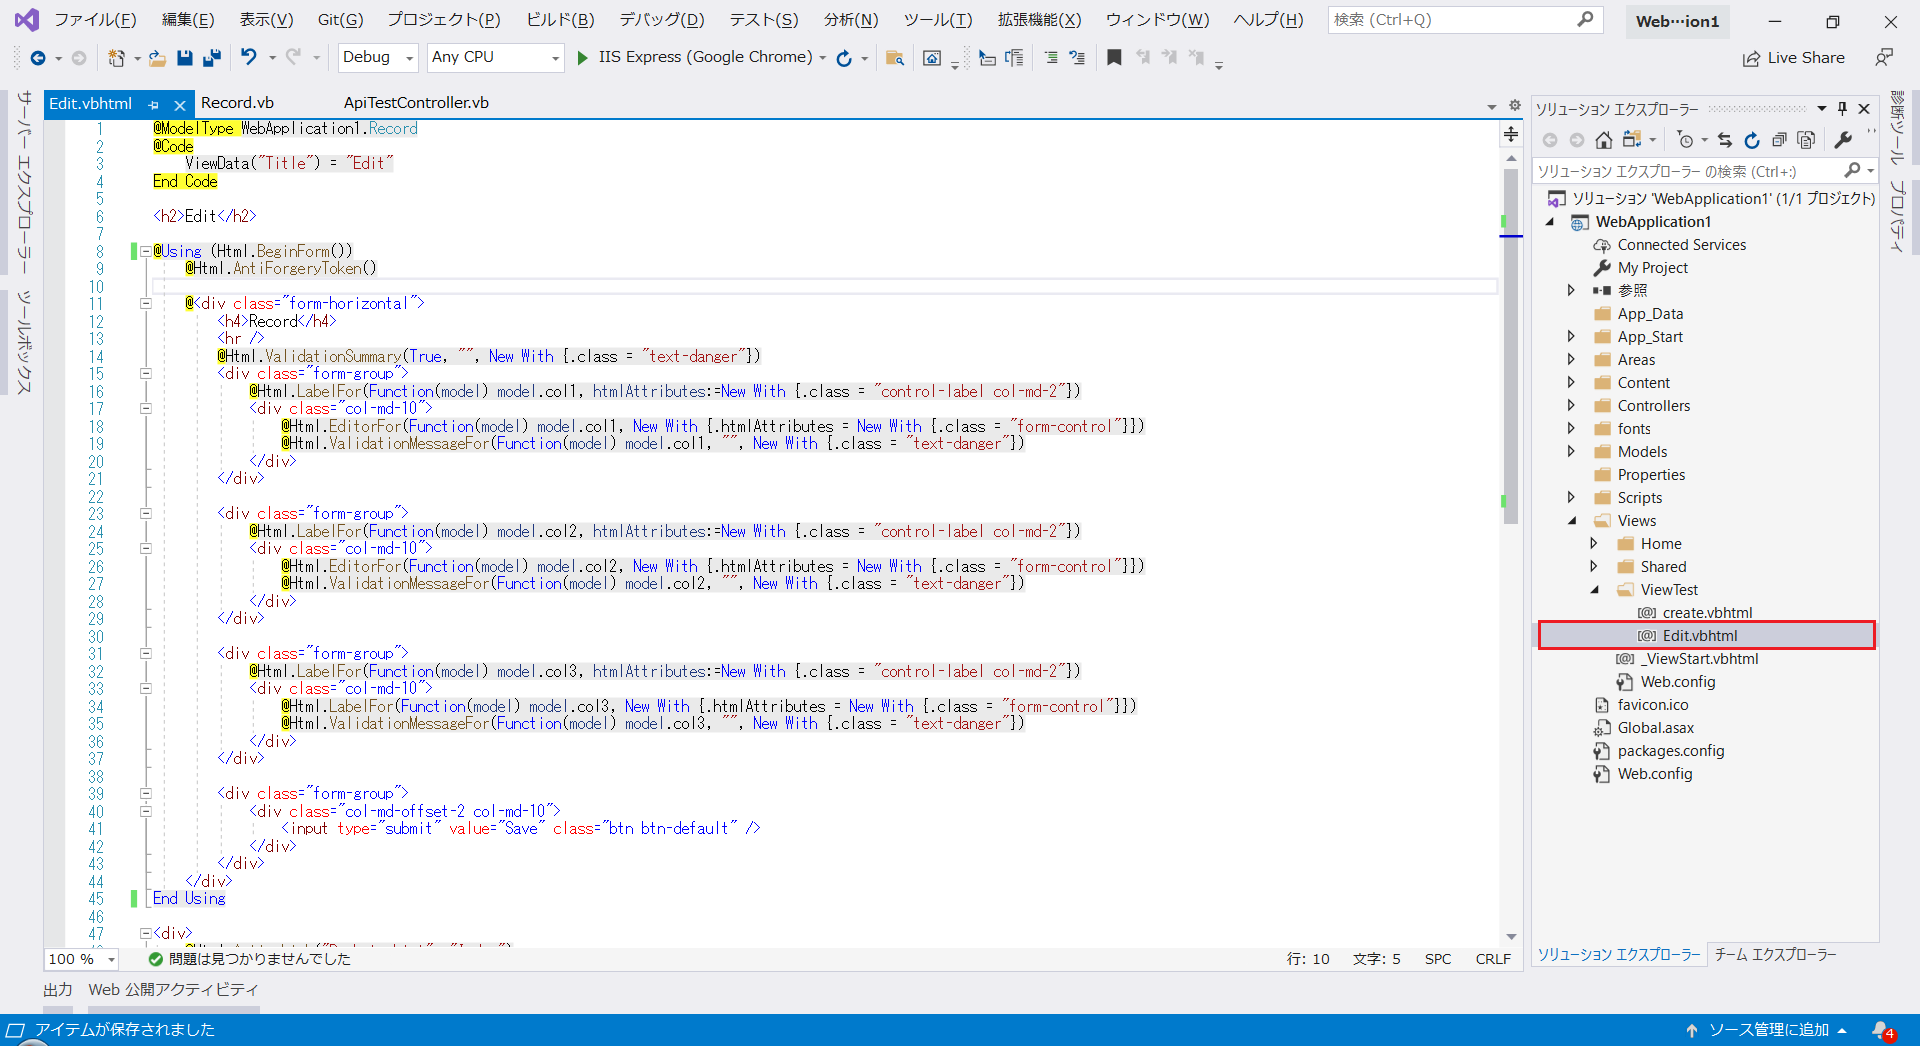Image resolution: width=1920 pixels, height=1046 pixels.
Task: Click inside the 検索 (Ctrl+Q) search box
Action: (x=1450, y=19)
